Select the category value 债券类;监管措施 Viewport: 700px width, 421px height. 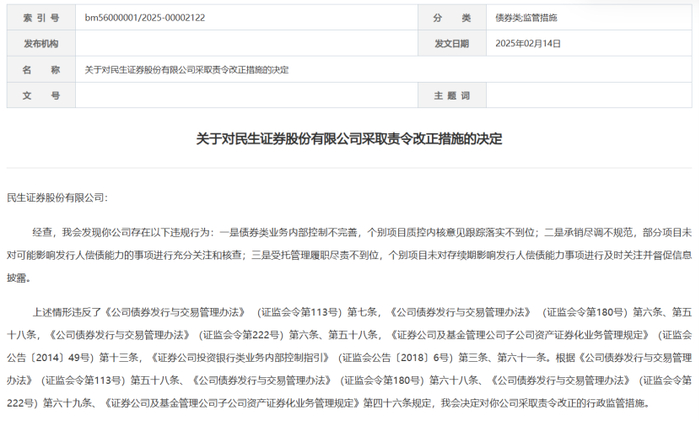(x=526, y=18)
